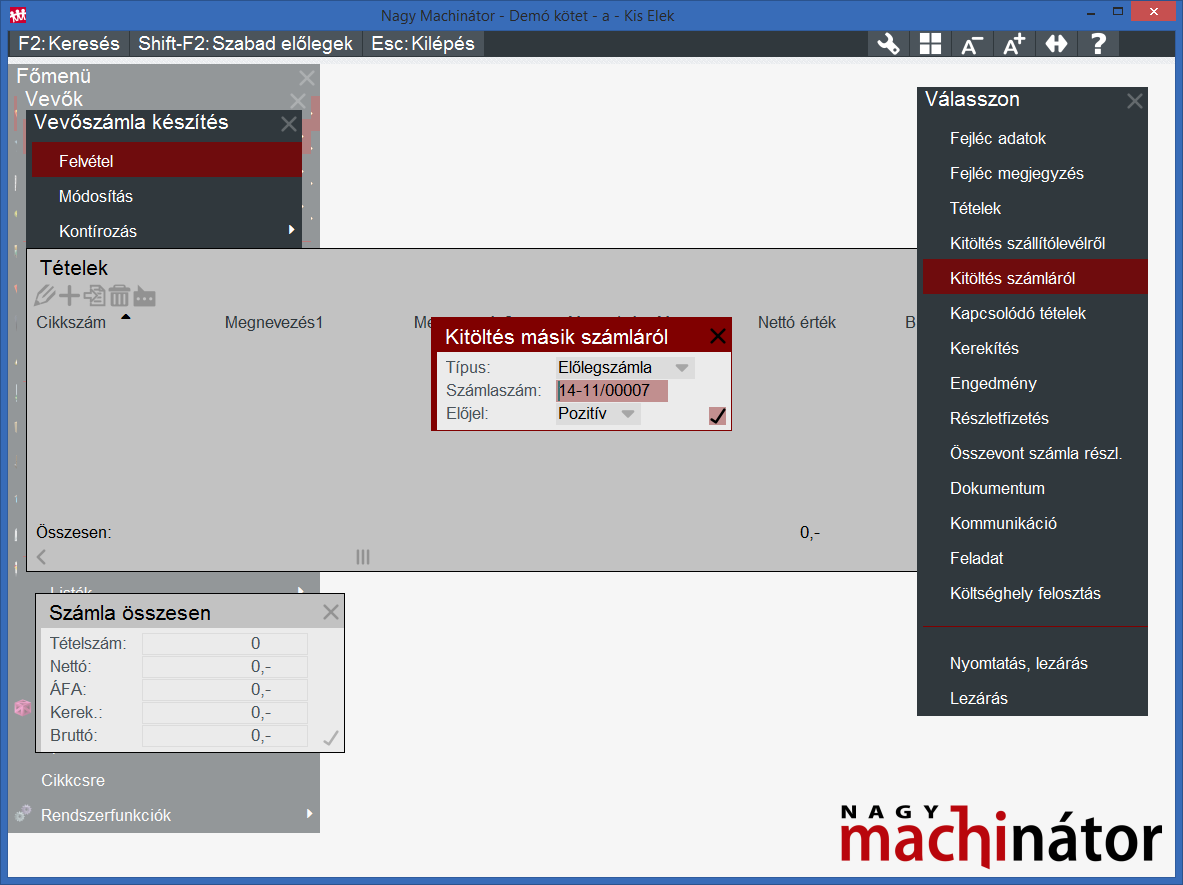Click the horizontal arrows width icon

tap(1056, 44)
